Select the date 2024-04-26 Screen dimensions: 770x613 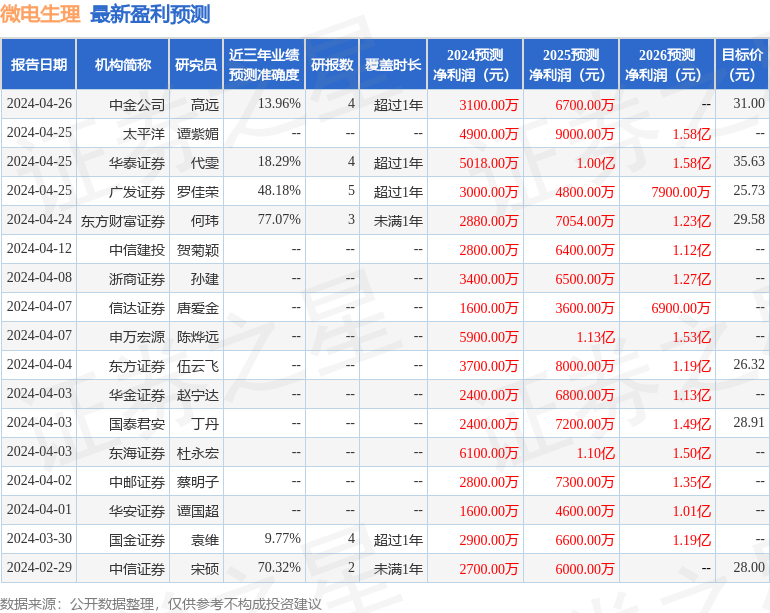pyautogui.click(x=39, y=104)
